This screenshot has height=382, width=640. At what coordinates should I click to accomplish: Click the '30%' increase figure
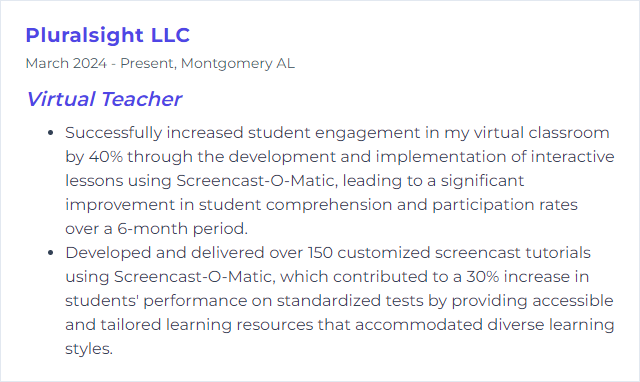coord(483,277)
